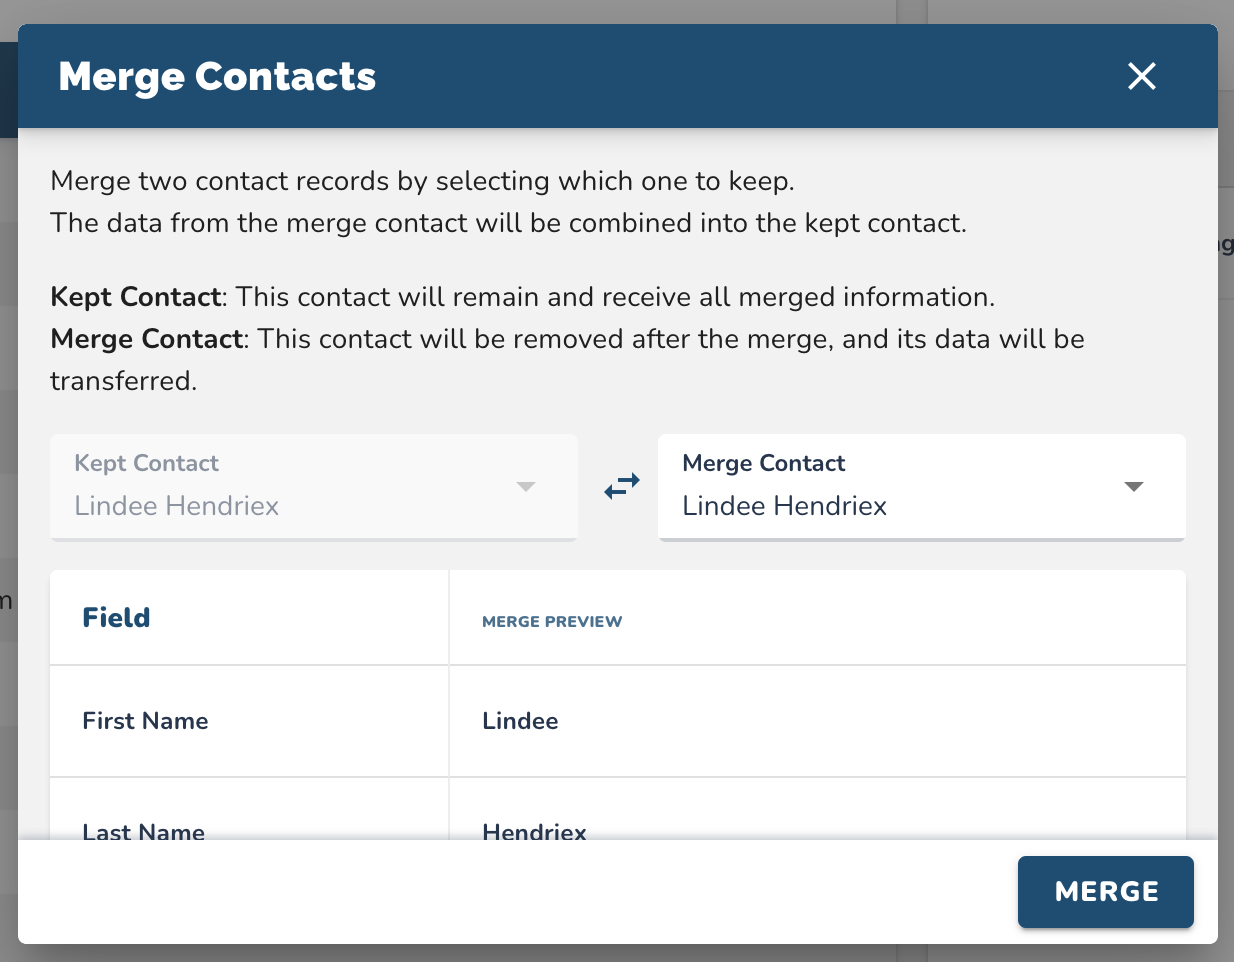Open the Kept Contact dropdown
This screenshot has width=1234, height=962.
(313, 487)
